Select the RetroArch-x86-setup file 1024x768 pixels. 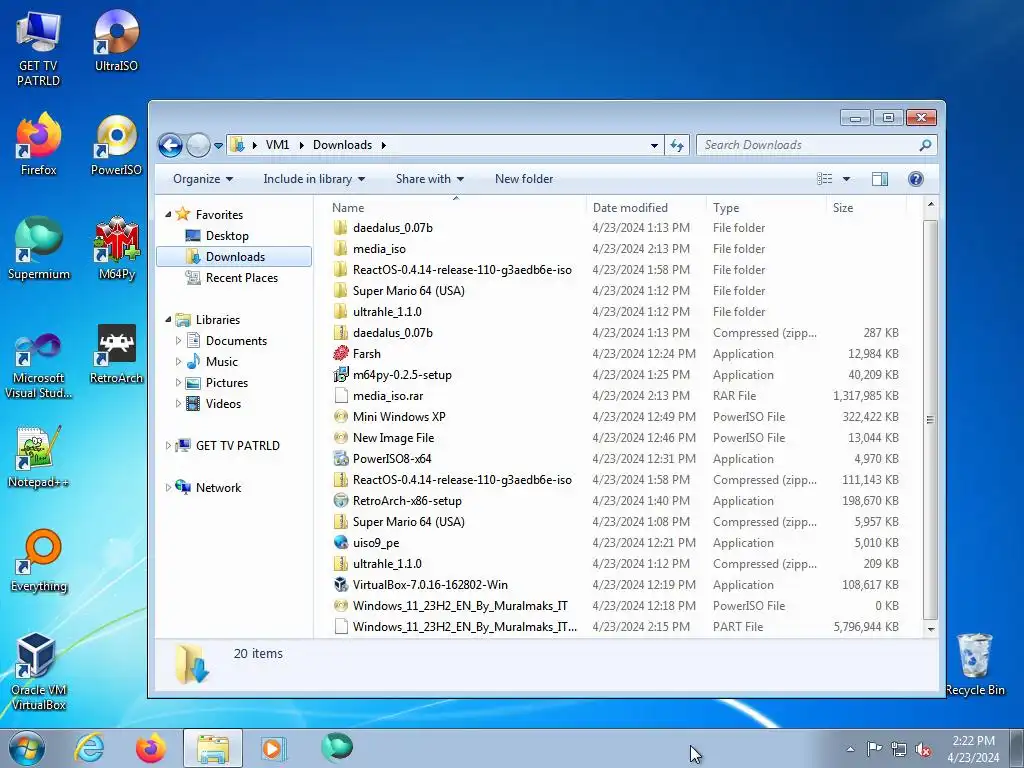click(x=407, y=501)
